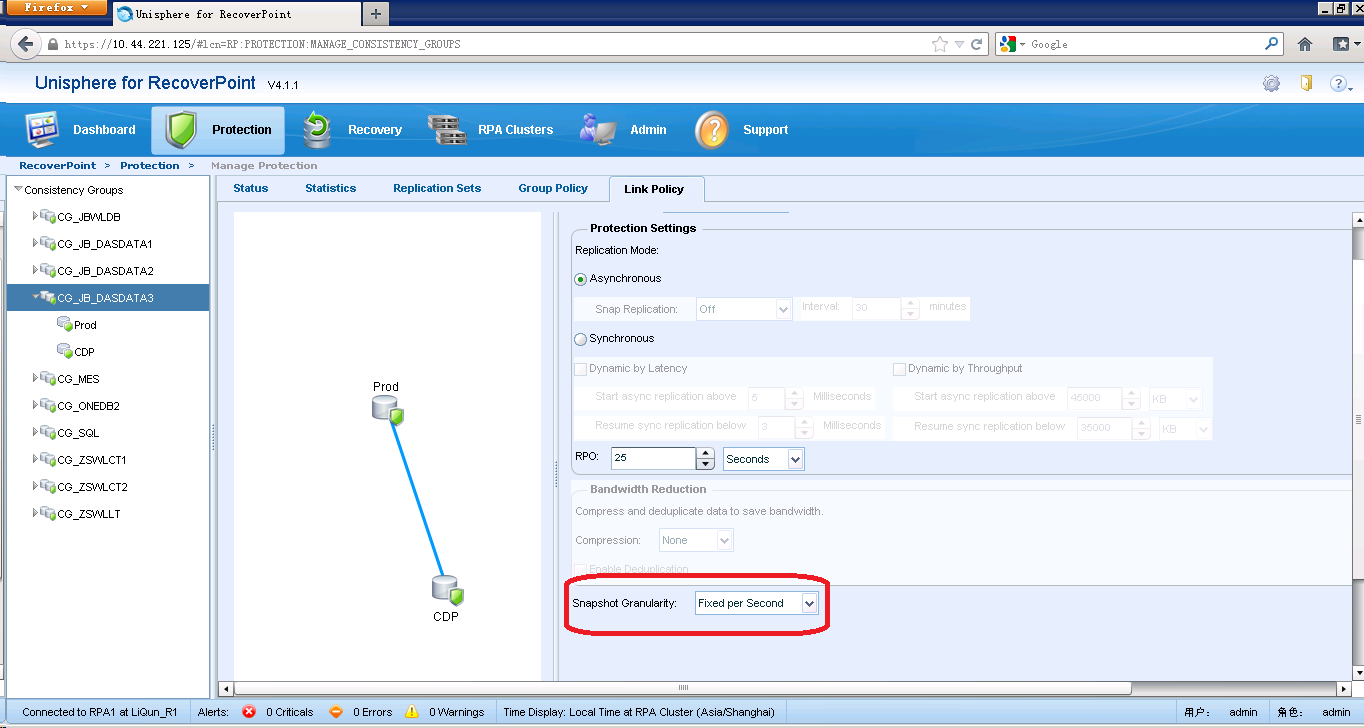This screenshot has height=728, width=1364.
Task: Open a new browser tab with plus
Action: point(376,13)
